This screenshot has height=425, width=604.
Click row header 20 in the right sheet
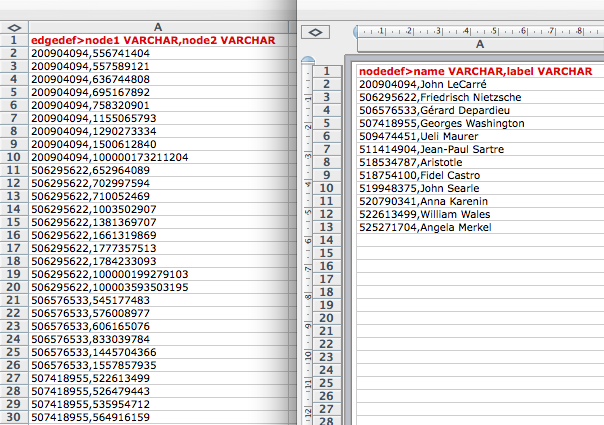point(327,318)
